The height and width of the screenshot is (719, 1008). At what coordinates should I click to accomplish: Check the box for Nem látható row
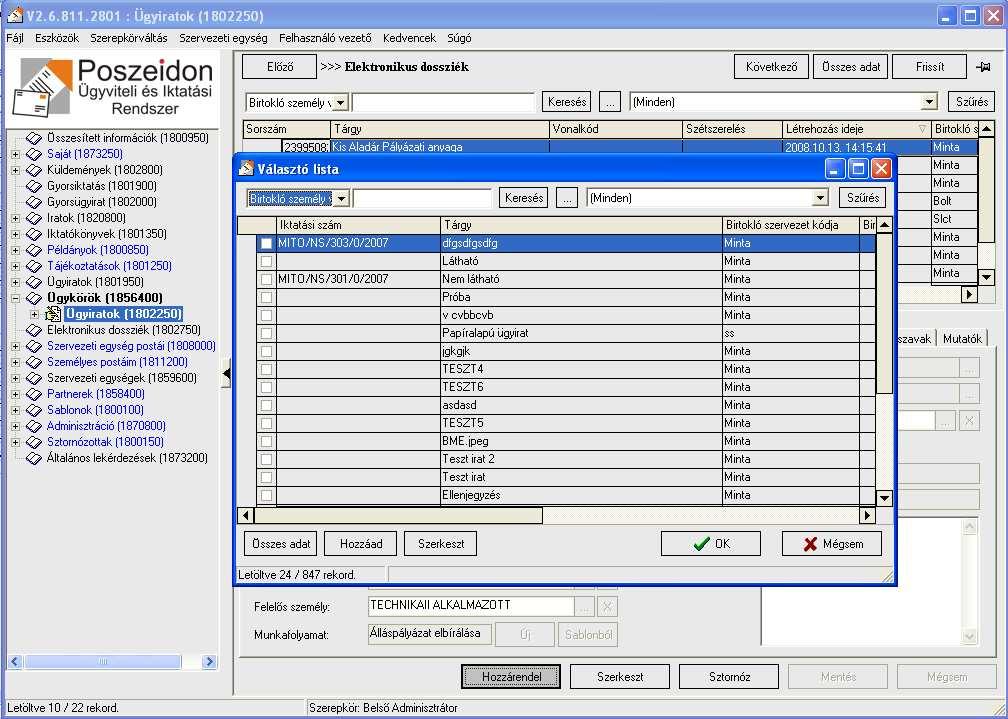tap(266, 280)
